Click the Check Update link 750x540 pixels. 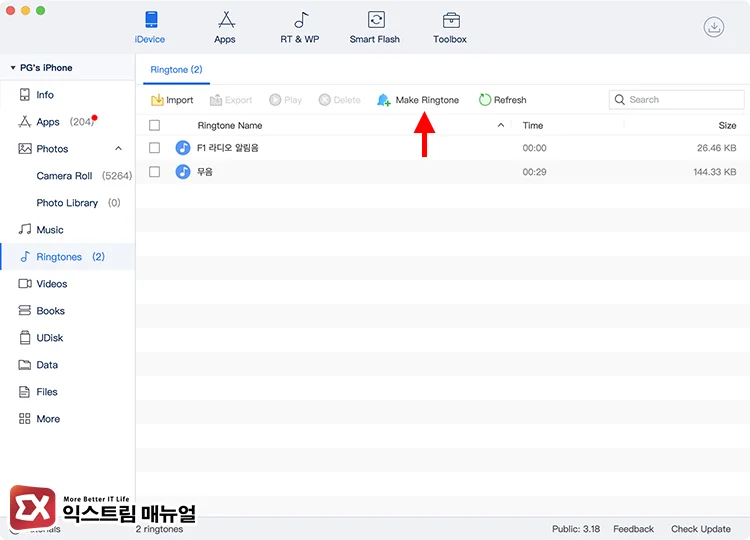[700, 529]
